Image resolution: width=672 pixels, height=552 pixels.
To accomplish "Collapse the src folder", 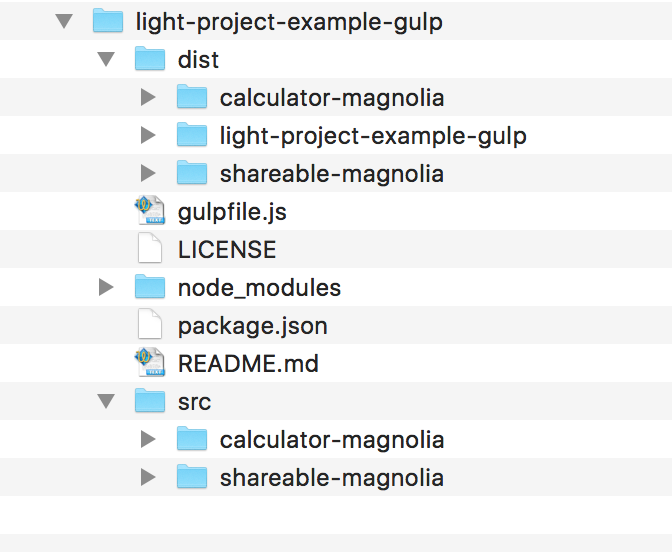I will pos(107,401).
